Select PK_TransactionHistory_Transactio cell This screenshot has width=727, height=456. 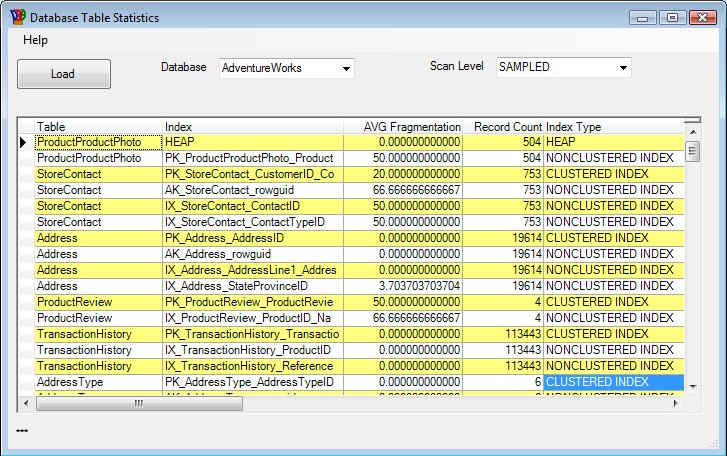[x=253, y=334]
